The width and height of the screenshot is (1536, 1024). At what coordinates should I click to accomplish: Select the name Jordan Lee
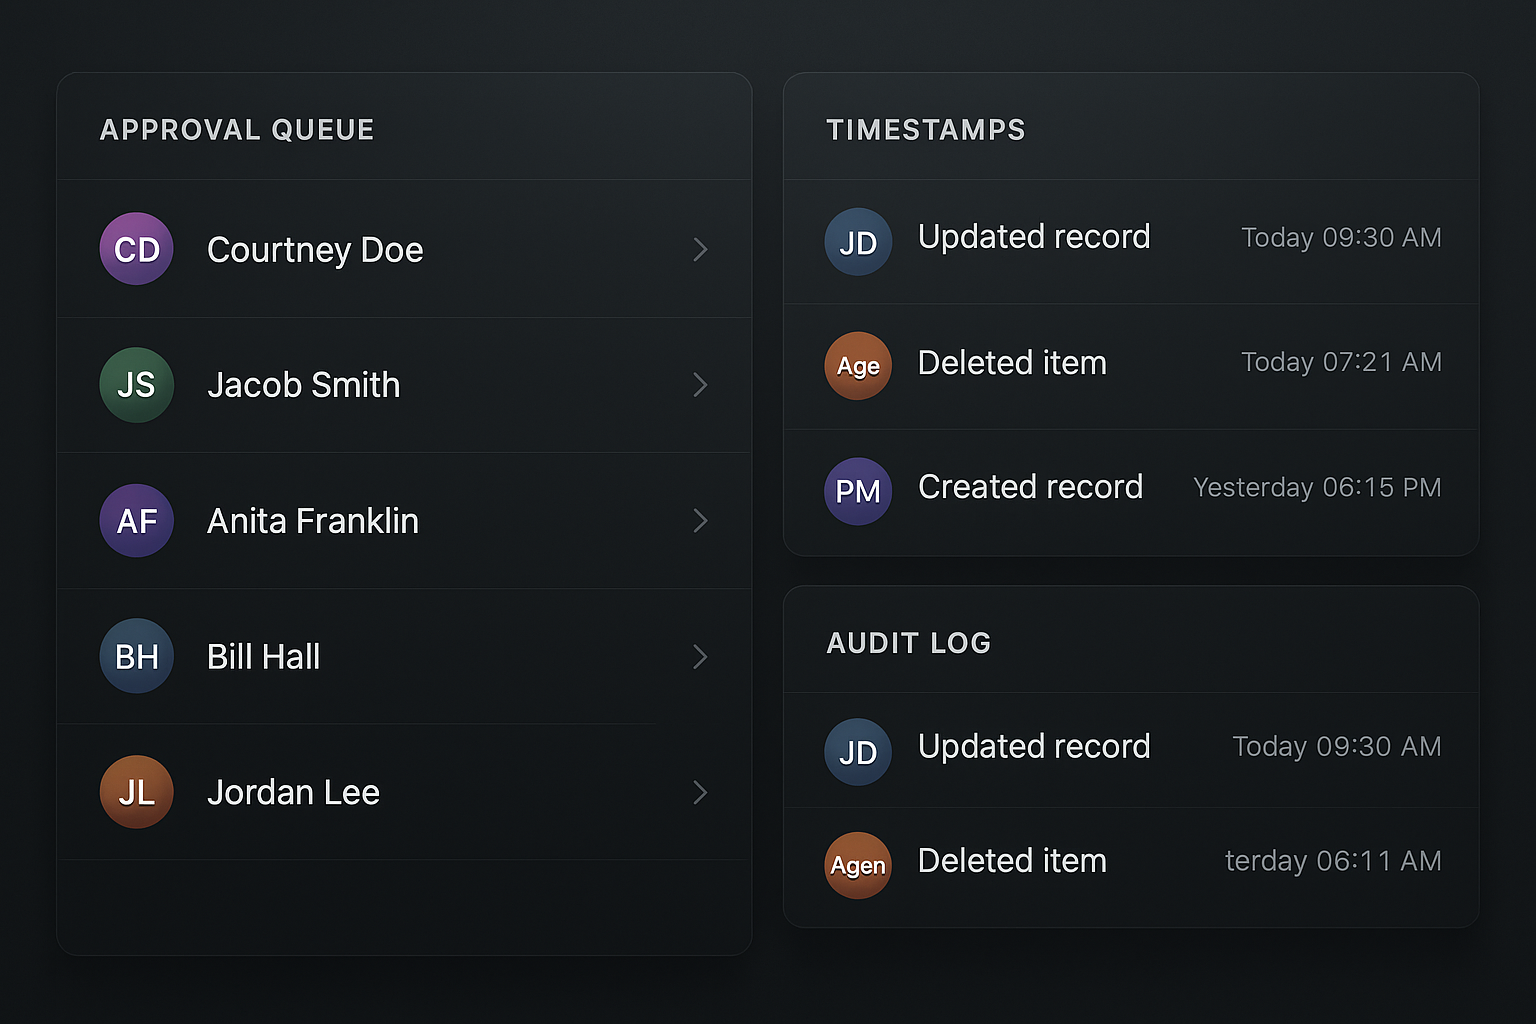pos(293,792)
